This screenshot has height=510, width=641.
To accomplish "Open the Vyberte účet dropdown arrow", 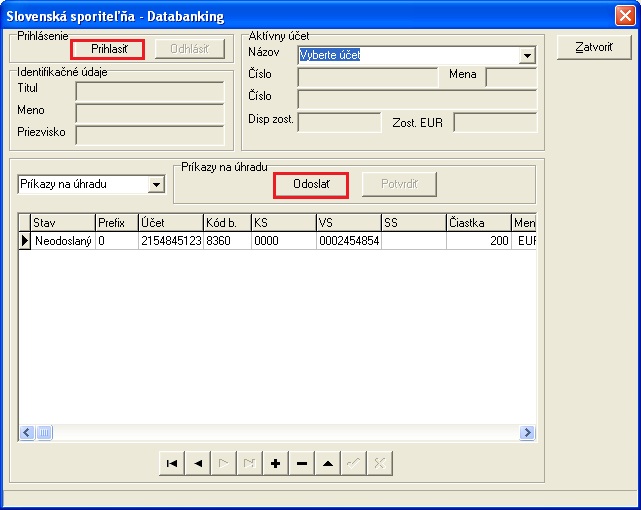I will 527,55.
